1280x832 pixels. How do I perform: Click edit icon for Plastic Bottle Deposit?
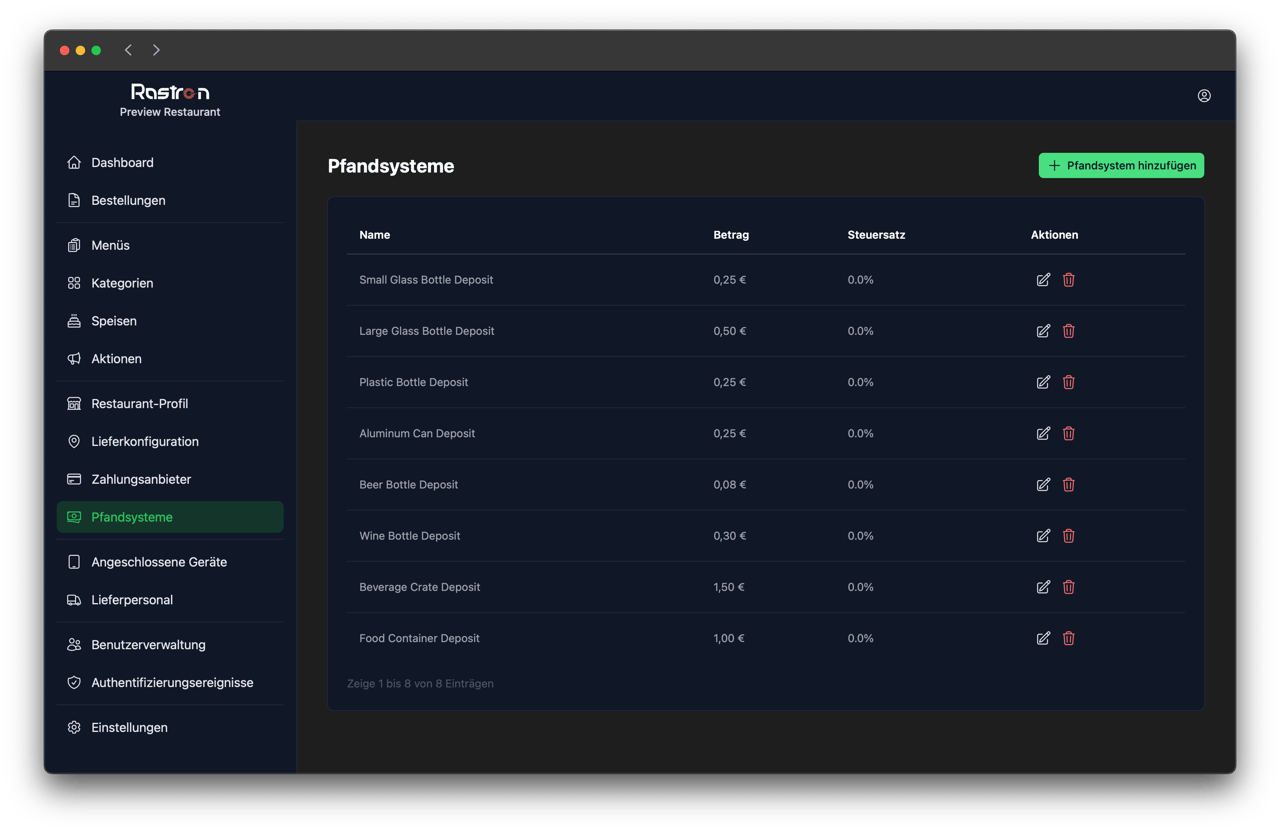[1043, 382]
